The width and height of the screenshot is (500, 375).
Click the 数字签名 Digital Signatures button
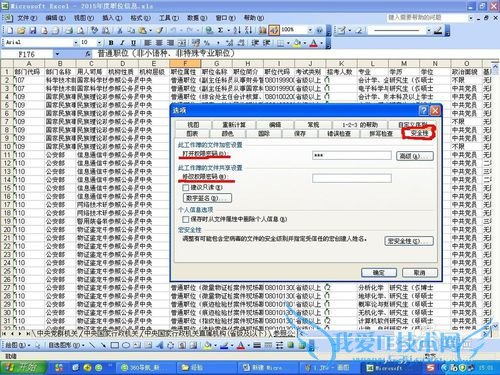(207, 198)
